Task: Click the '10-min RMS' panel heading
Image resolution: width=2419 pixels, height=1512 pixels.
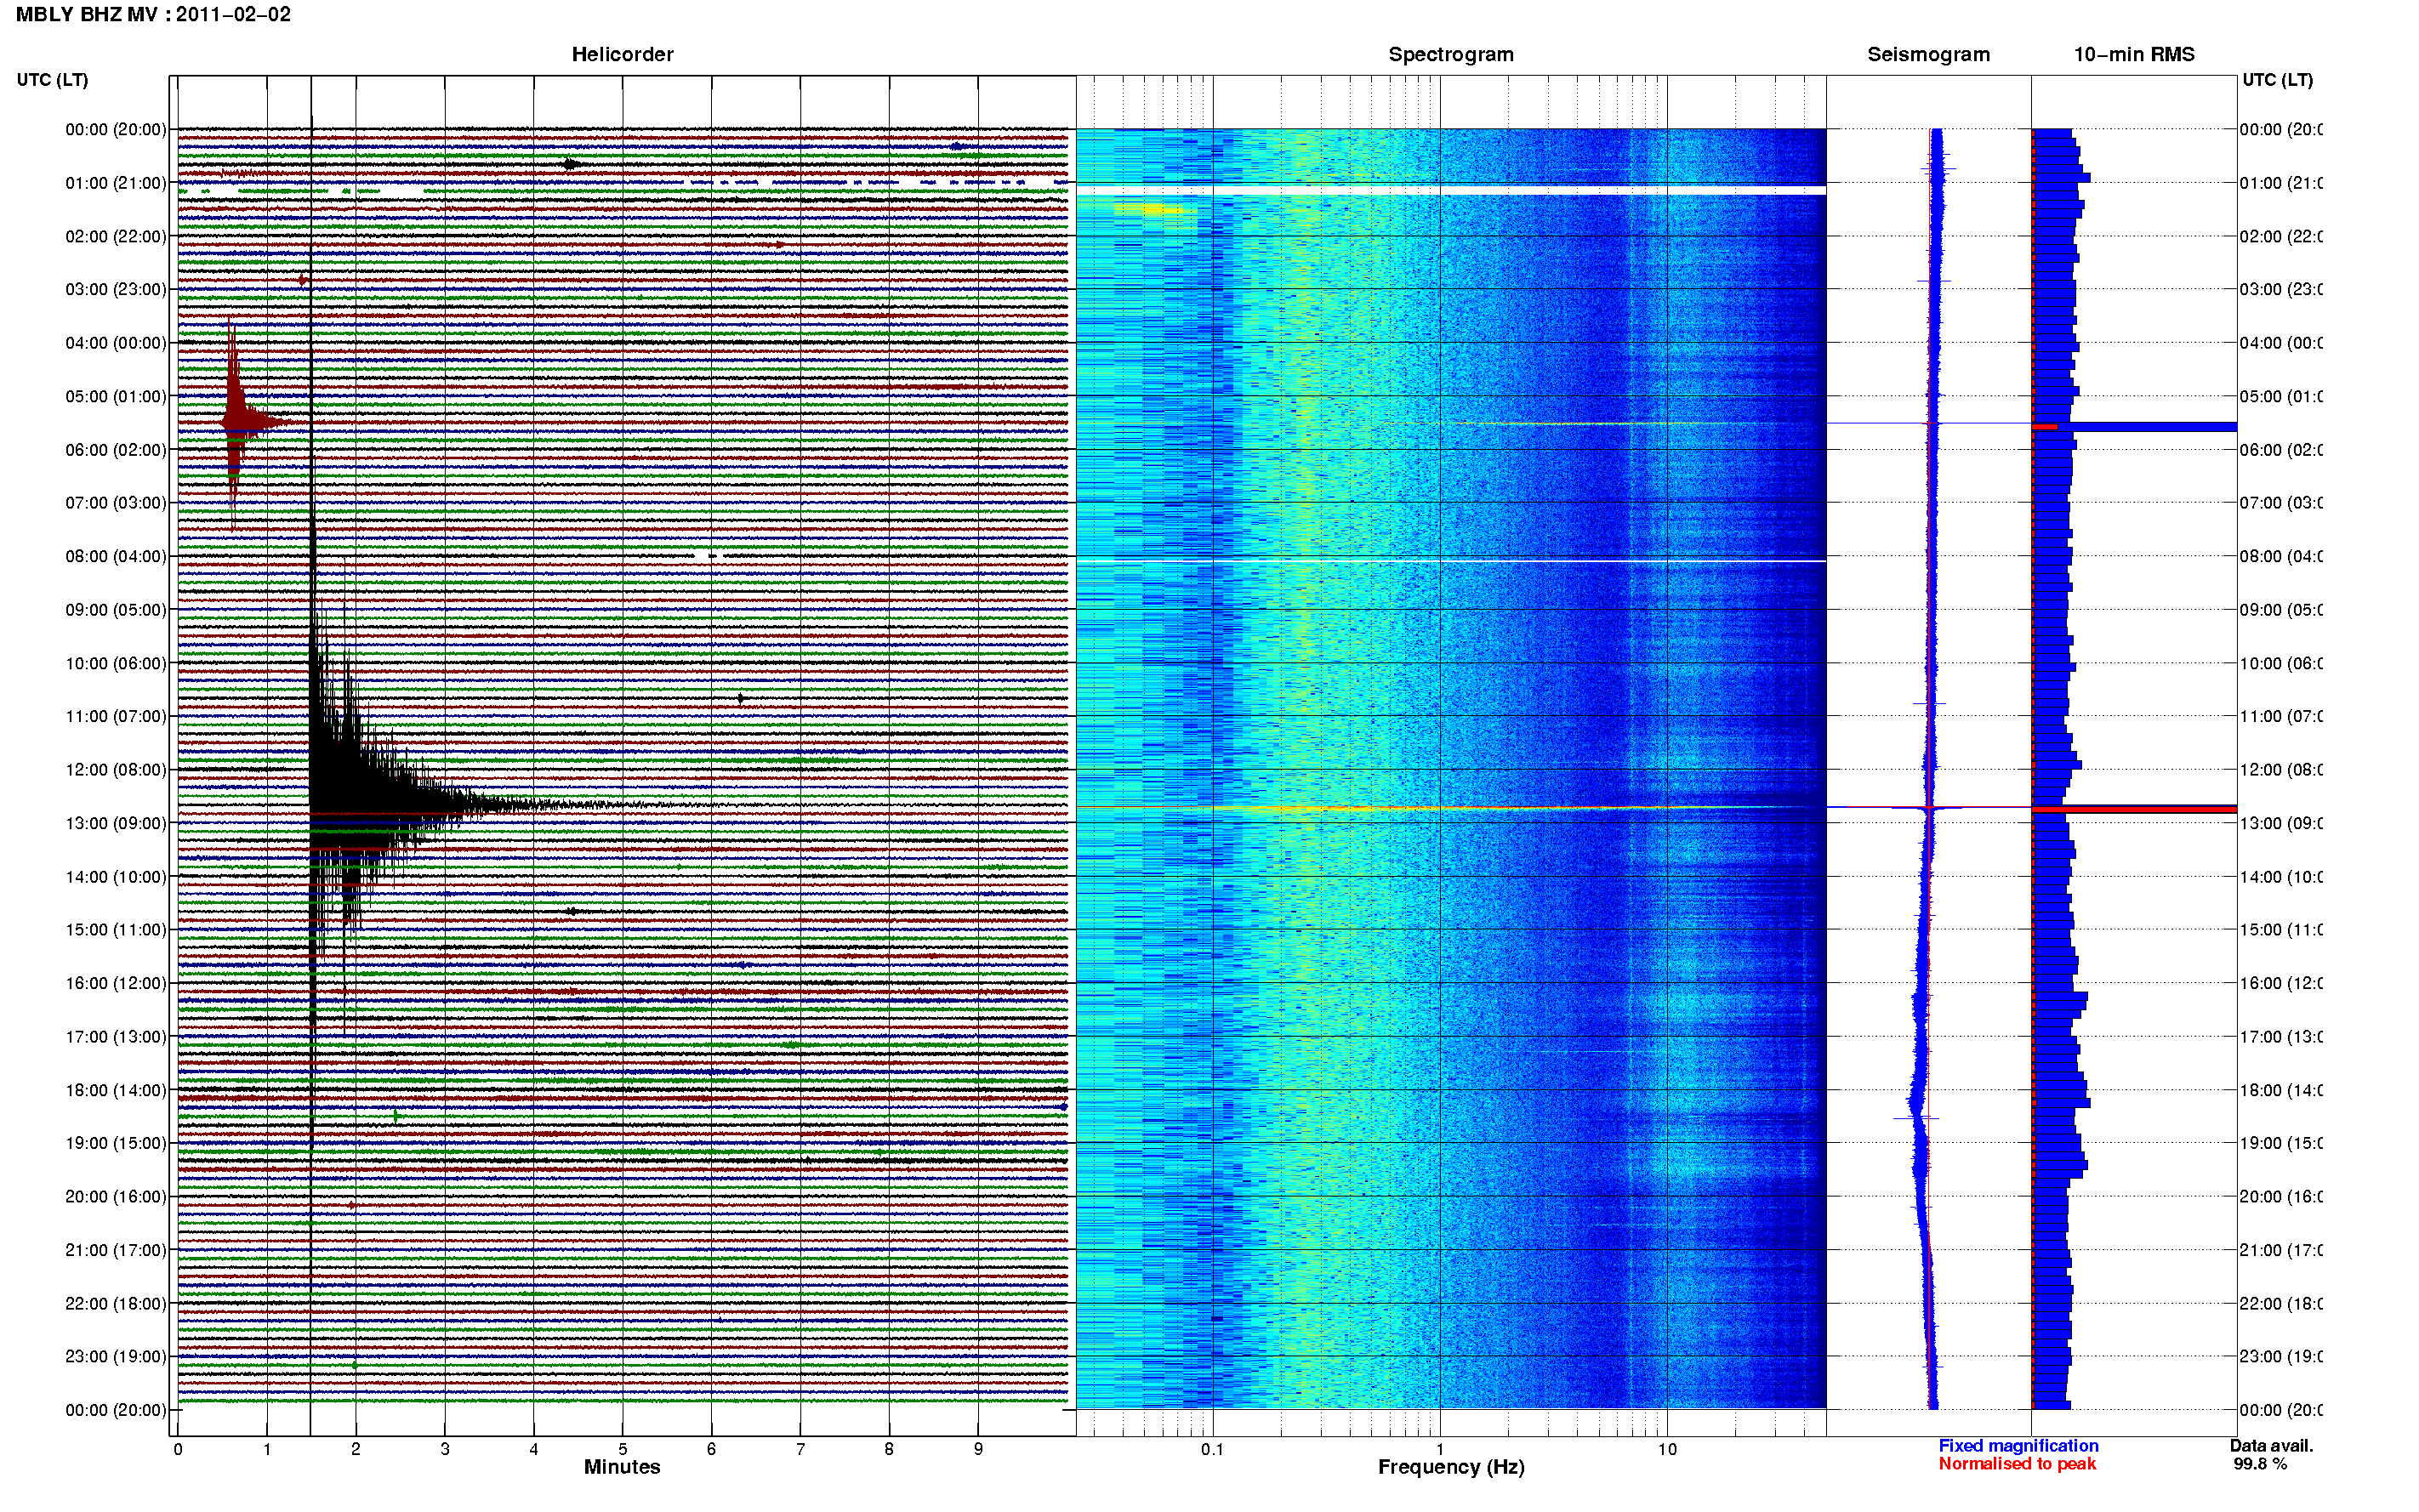Action: point(2134,54)
